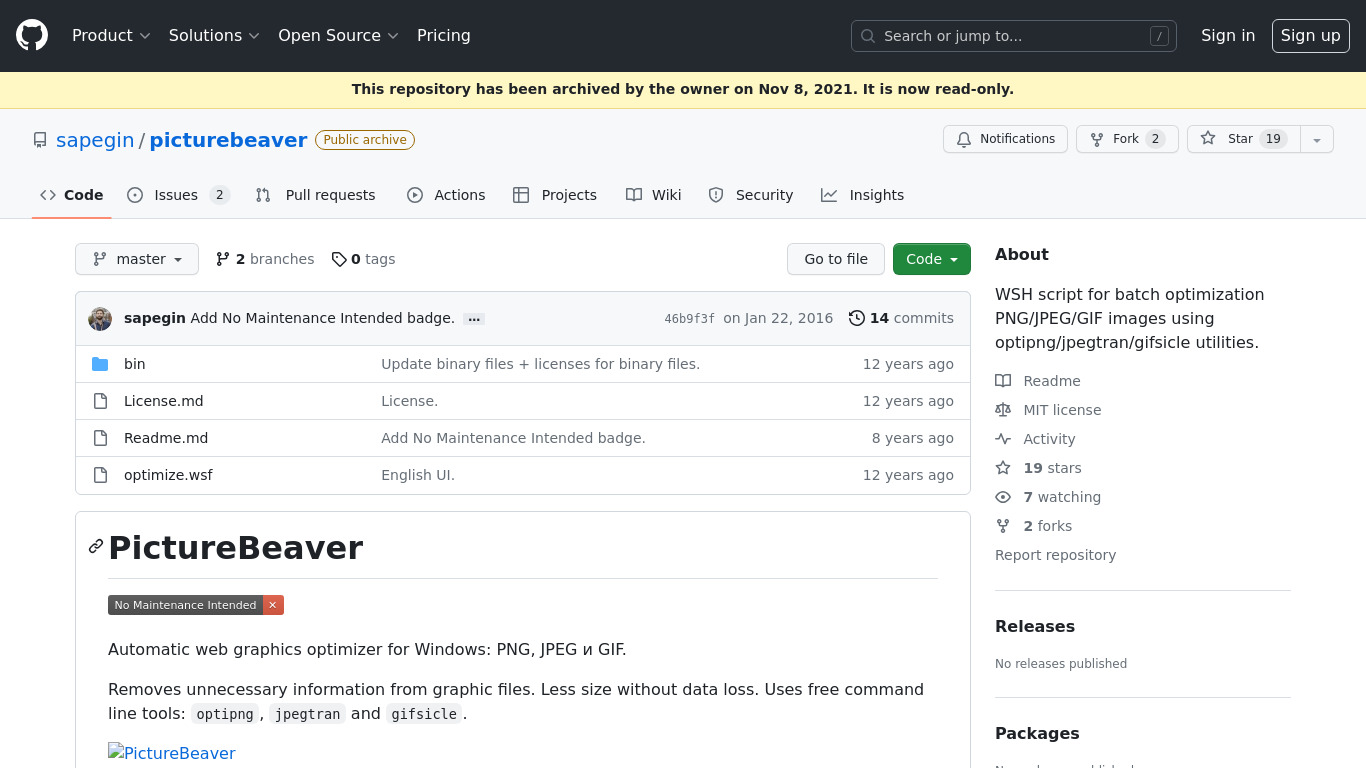Open the commit author sapegin link
The width and height of the screenshot is (1366, 768).
click(155, 318)
